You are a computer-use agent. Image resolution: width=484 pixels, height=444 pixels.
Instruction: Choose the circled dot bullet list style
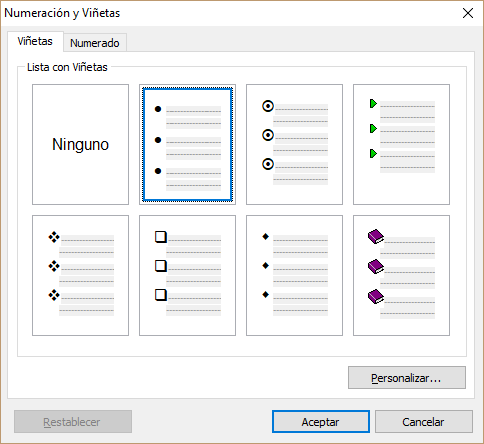click(x=294, y=144)
